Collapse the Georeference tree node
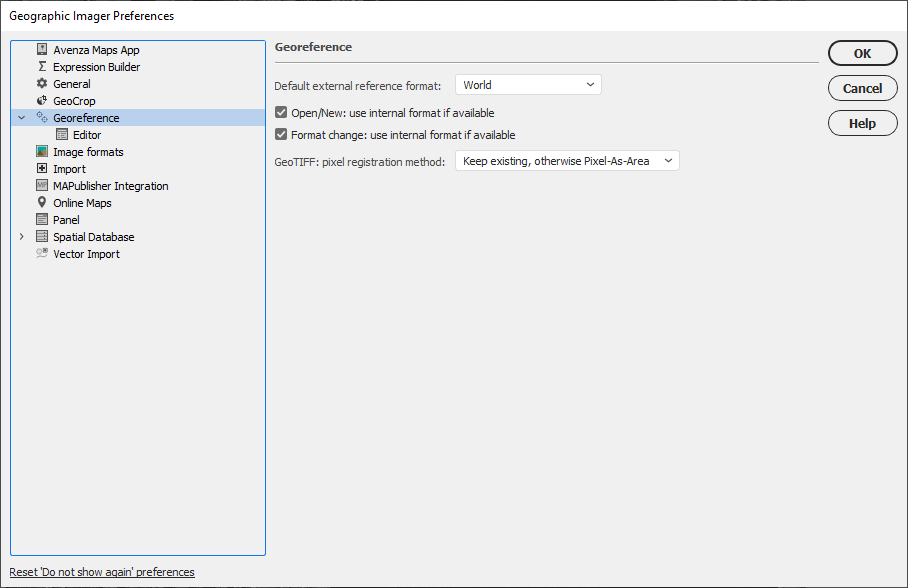 coord(21,118)
